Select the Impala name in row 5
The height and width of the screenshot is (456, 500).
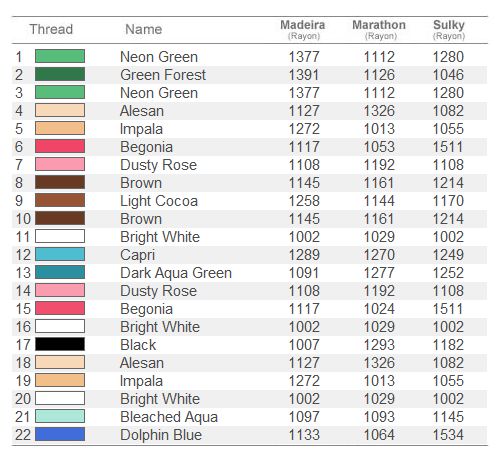point(141,129)
